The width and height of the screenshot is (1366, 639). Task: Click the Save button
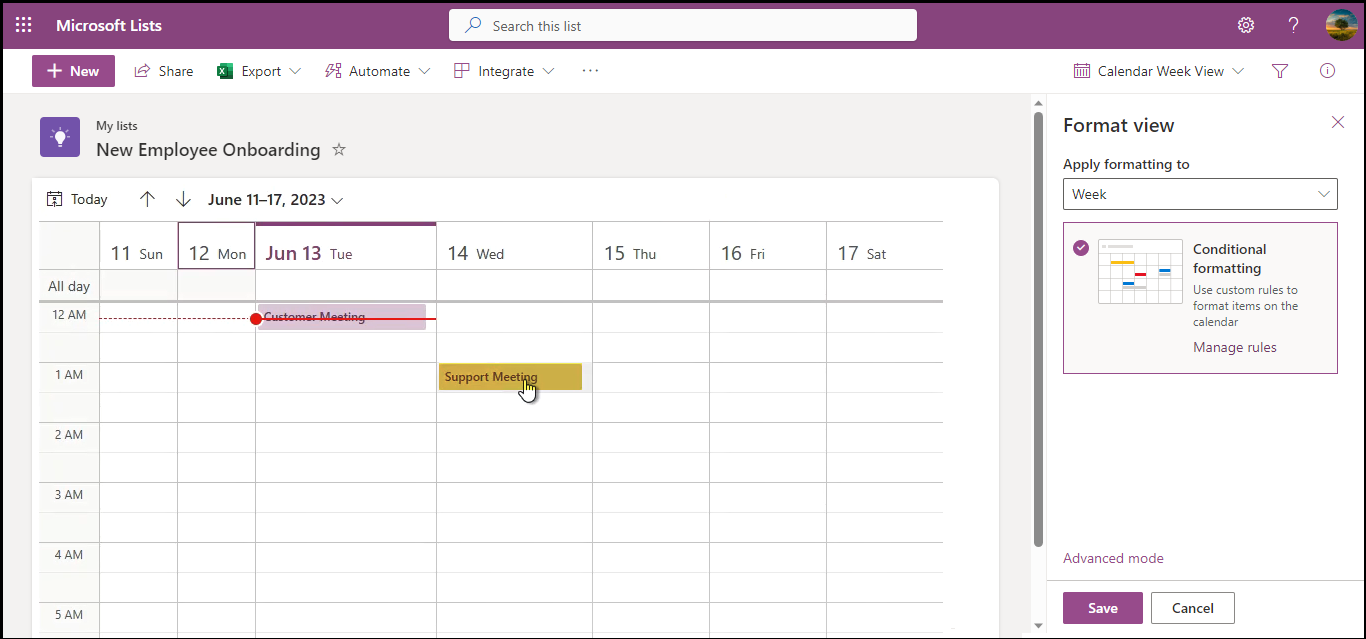coord(1102,608)
